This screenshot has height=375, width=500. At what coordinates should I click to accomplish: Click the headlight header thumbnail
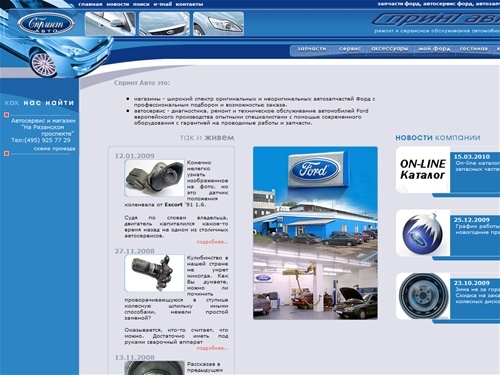218,24
